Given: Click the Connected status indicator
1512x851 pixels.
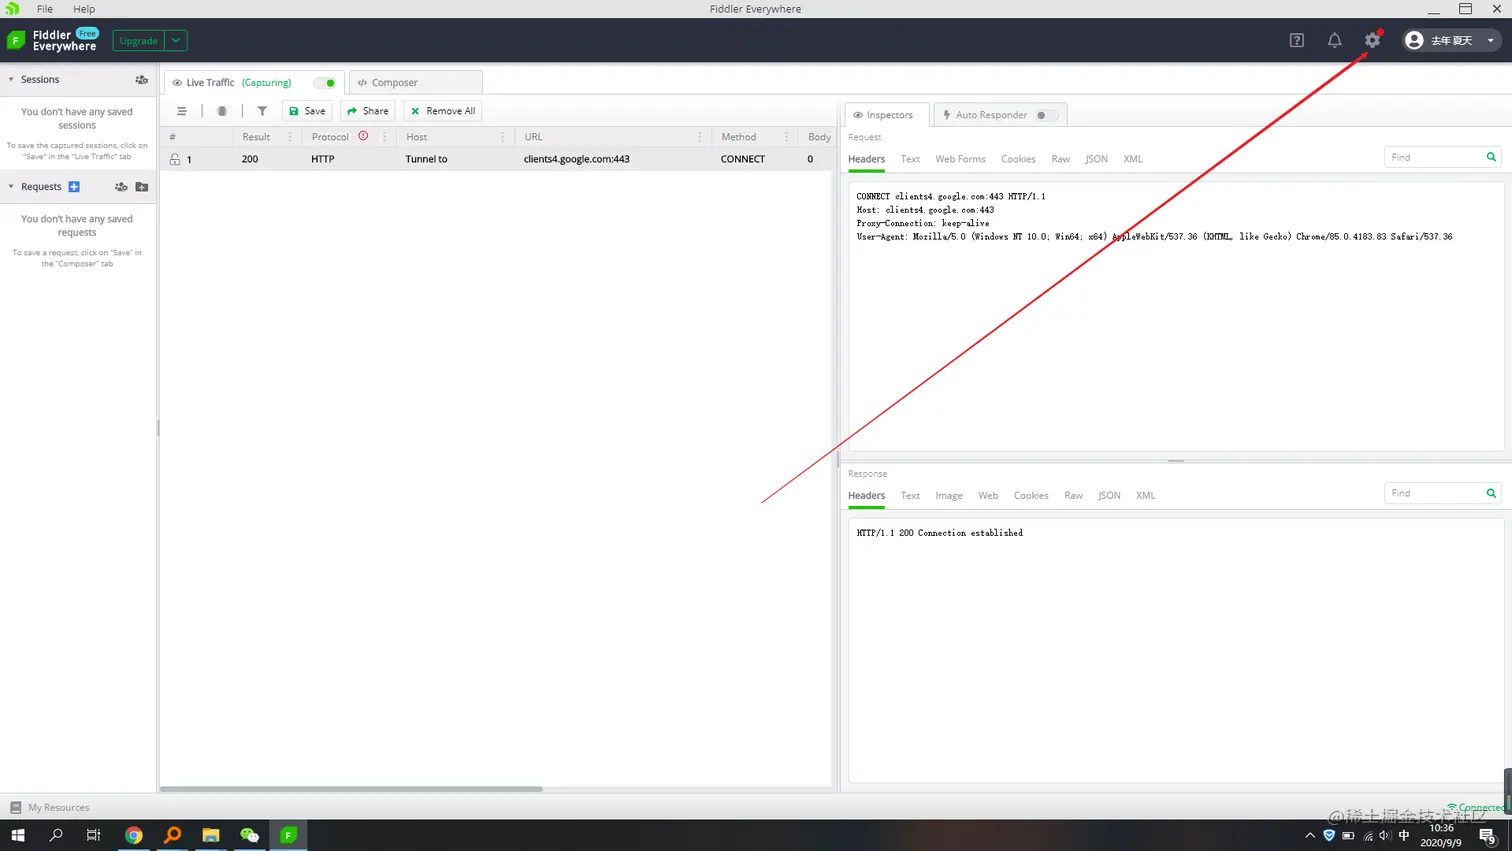Looking at the screenshot, I should 1476,807.
